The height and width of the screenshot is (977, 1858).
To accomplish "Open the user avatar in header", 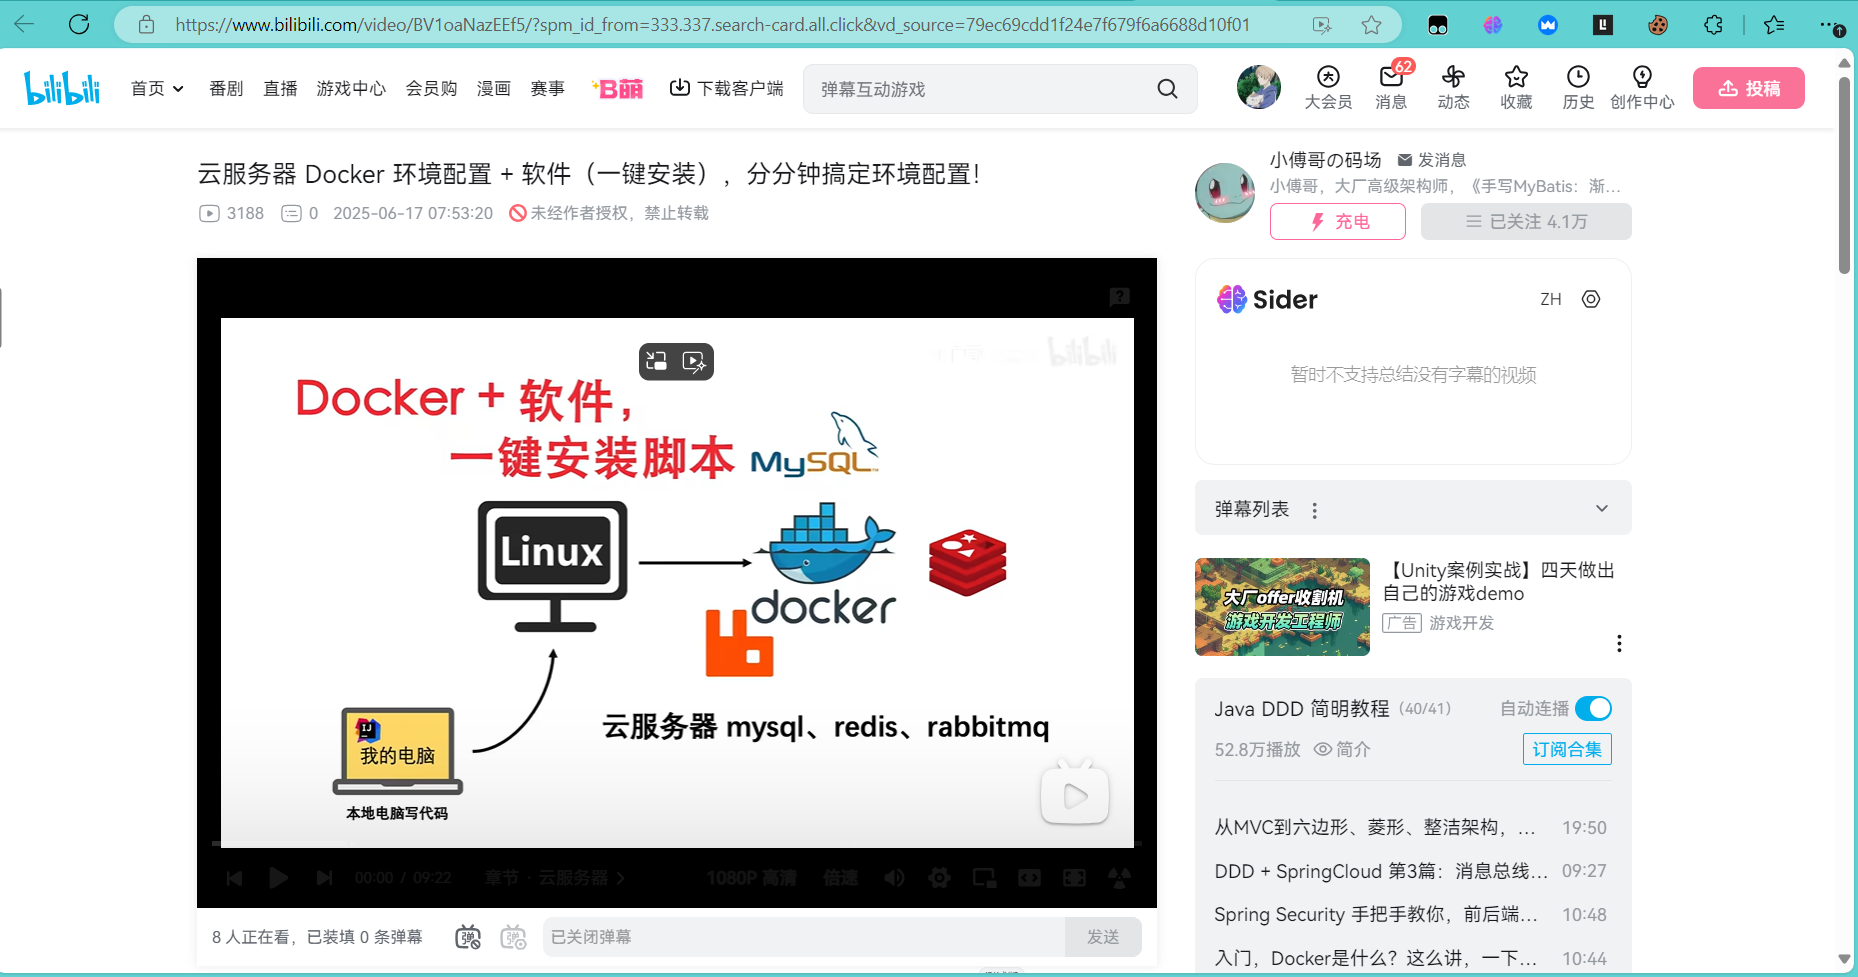I will (x=1258, y=87).
